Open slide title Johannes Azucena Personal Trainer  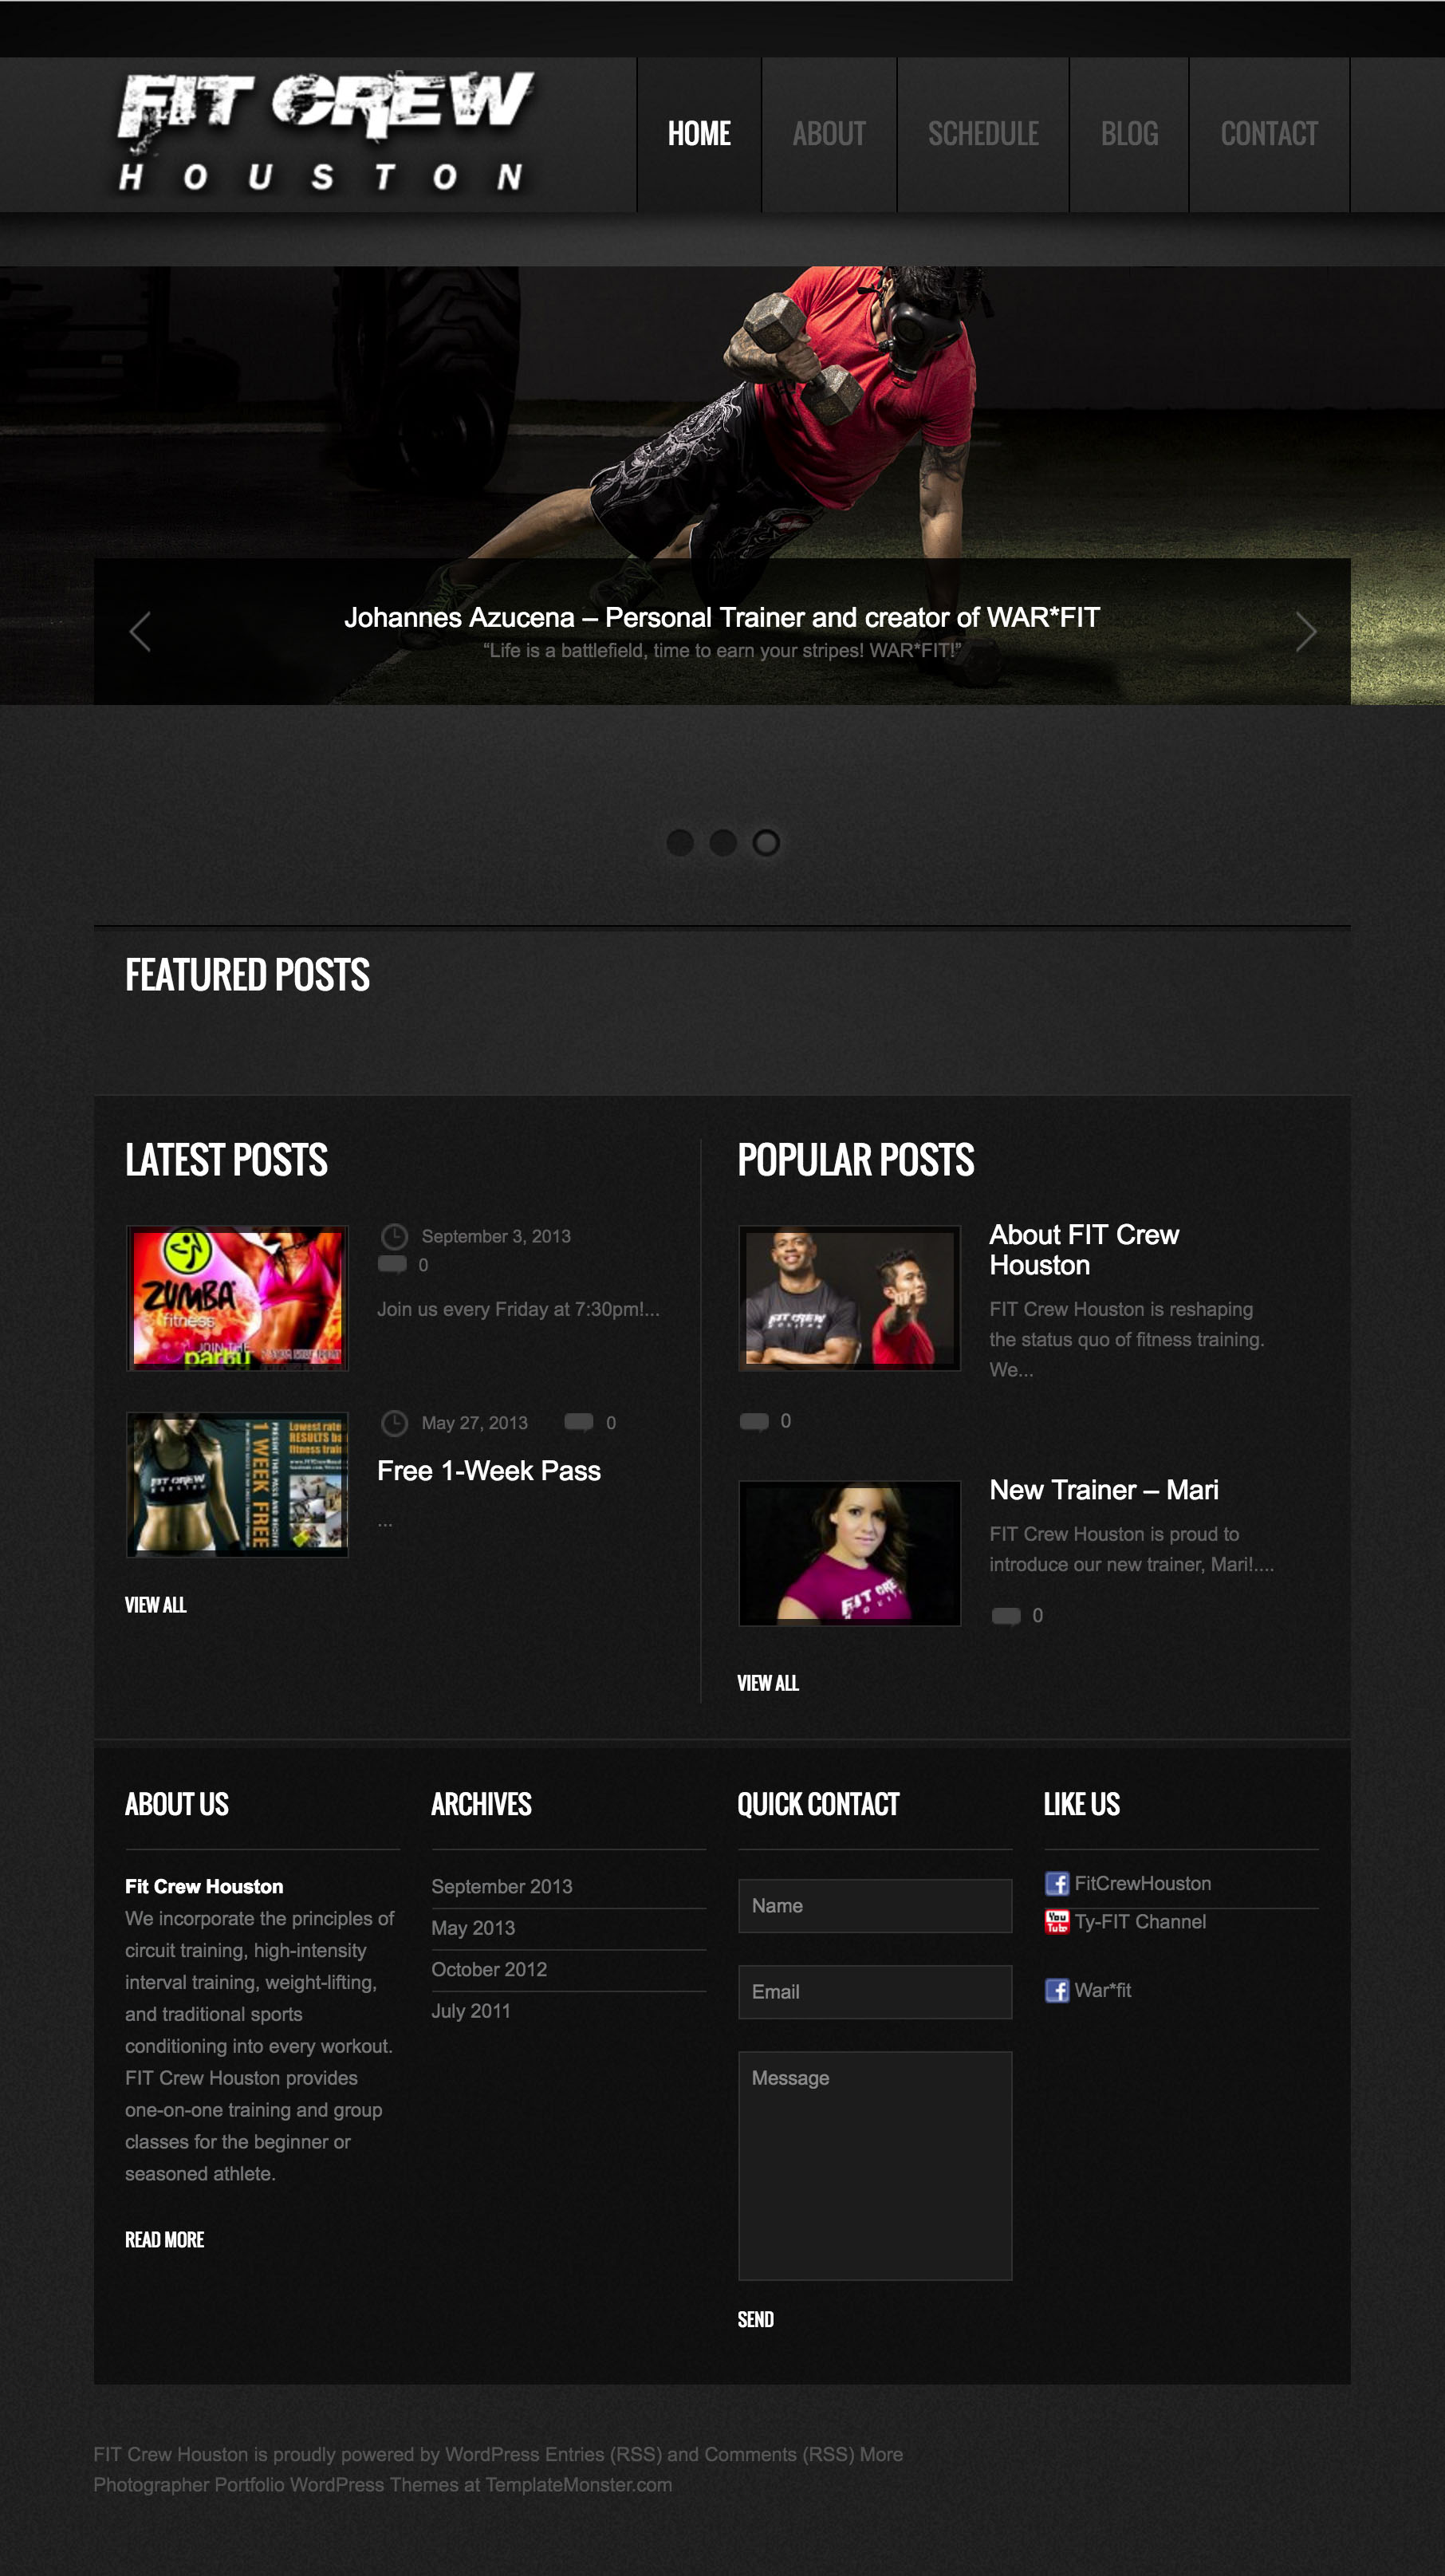[722, 617]
